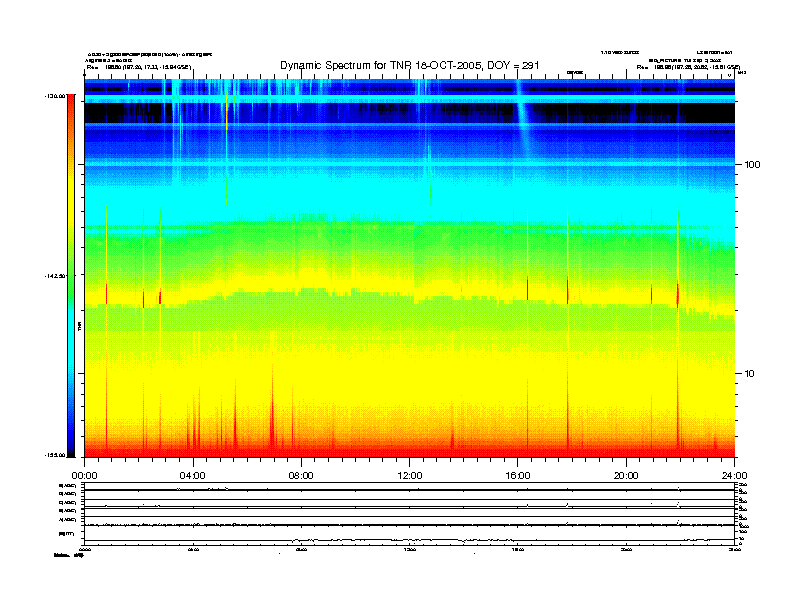The height and width of the screenshot is (612, 792).
Task: Click the -155.00 colorbar scale label
Action: (55, 455)
